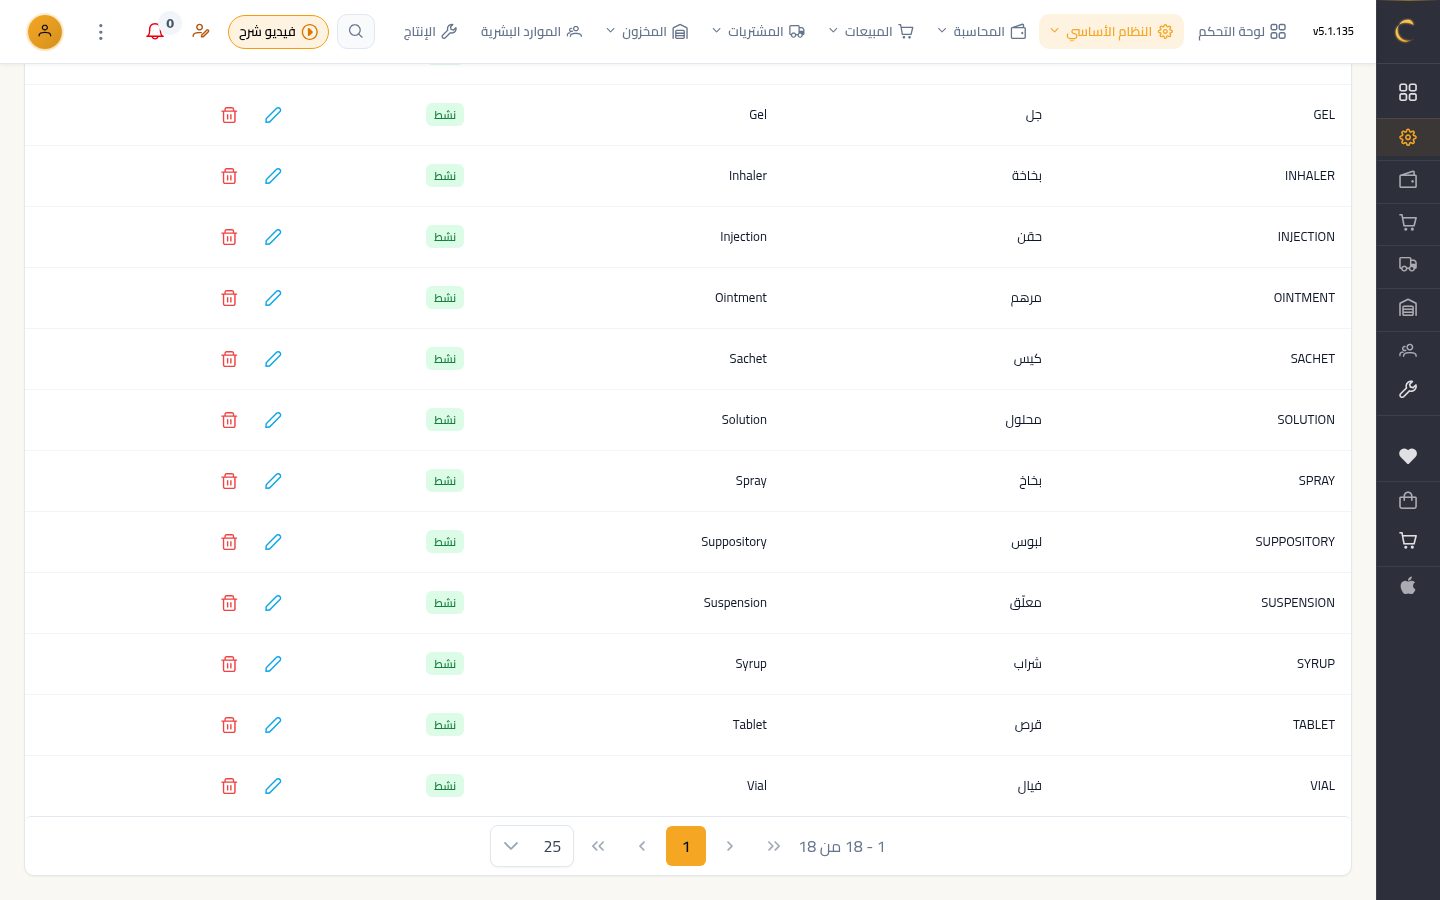Go to the last page with double arrow
Viewport: 1440px width, 900px height.
[598, 846]
